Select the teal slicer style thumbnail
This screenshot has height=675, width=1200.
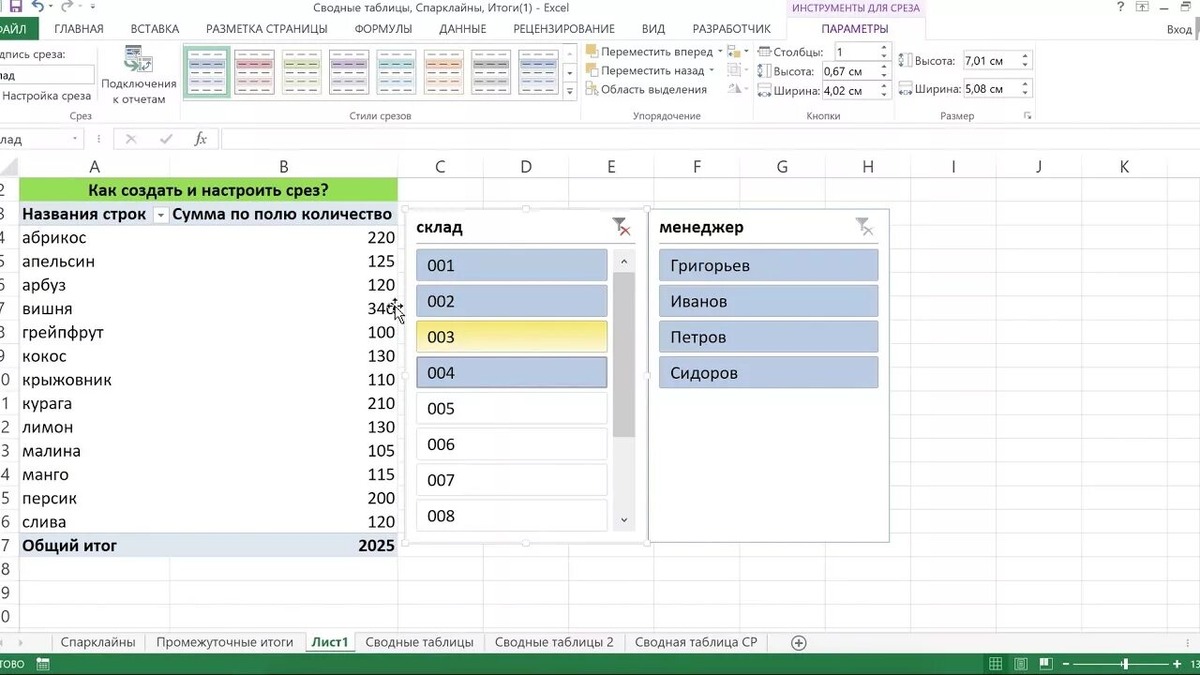pyautogui.click(x=396, y=72)
